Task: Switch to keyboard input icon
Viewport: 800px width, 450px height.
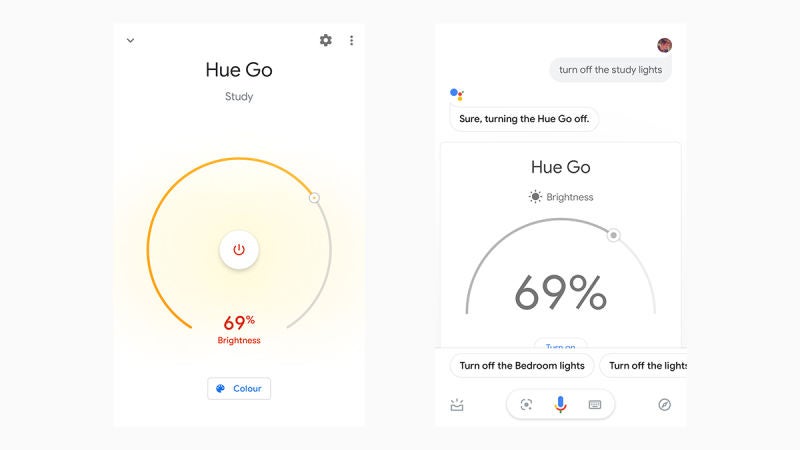Action: coord(595,404)
